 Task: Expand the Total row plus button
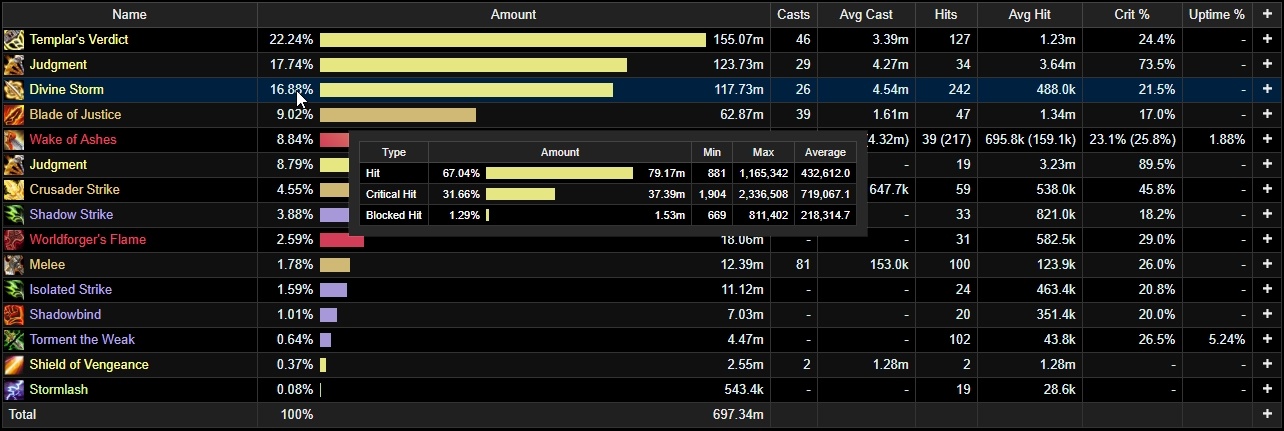tap(1267, 414)
